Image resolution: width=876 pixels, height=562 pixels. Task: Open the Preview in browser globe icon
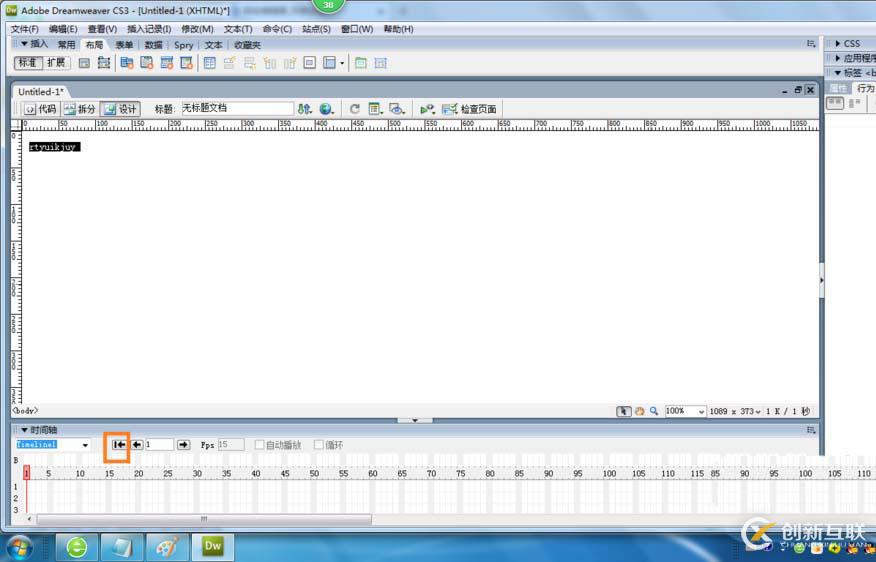tap(326, 109)
